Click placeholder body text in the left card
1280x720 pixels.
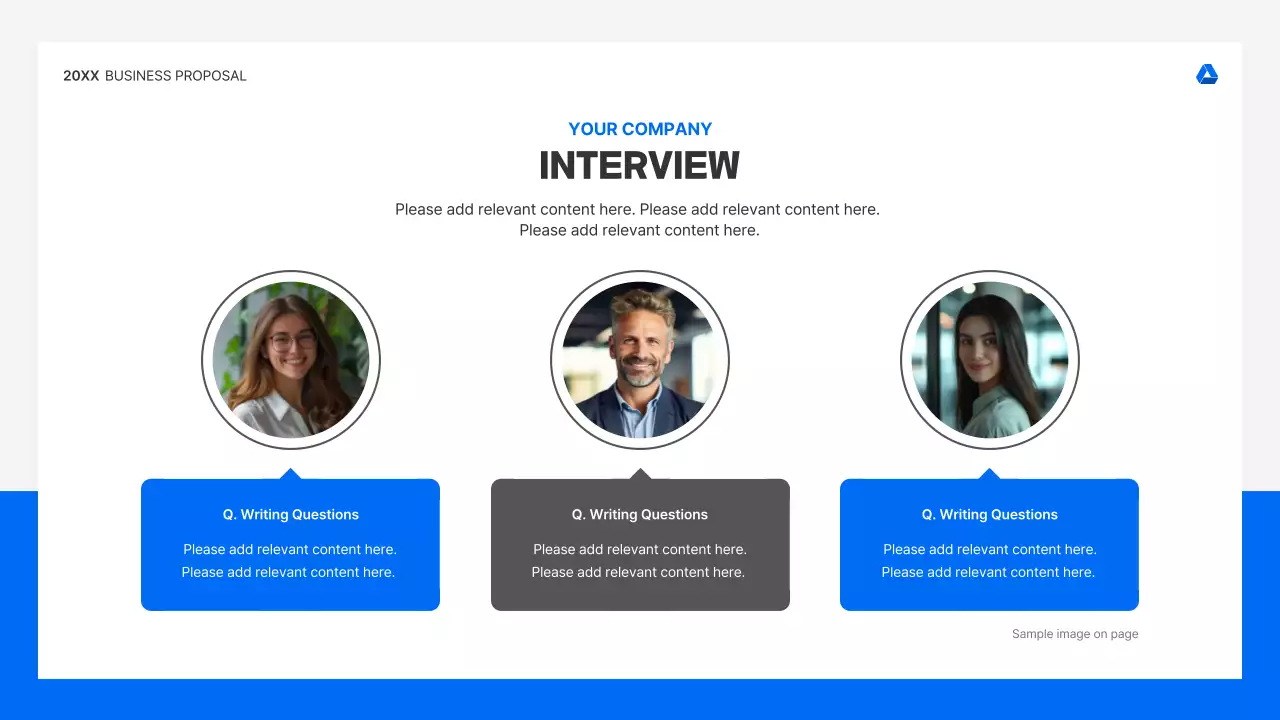[290, 560]
